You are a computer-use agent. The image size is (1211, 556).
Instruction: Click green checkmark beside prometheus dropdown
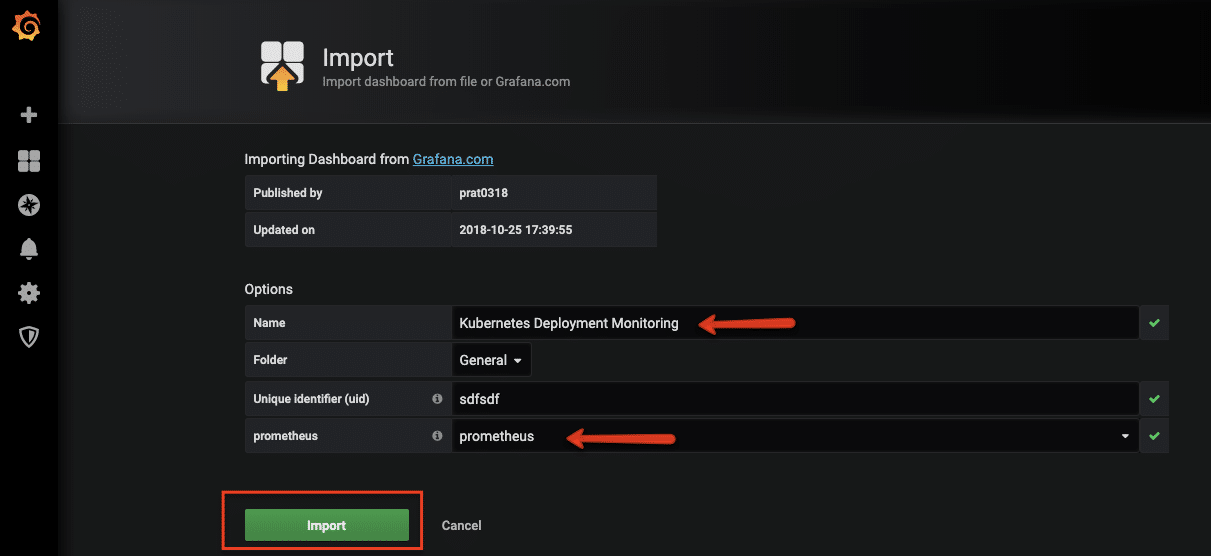(1154, 436)
